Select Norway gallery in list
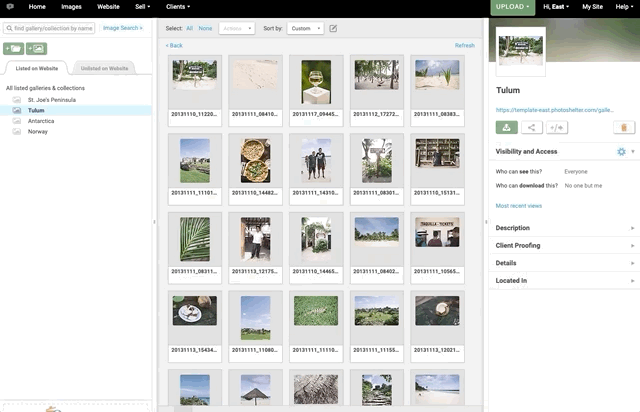This screenshot has width=640, height=412. 38,131
